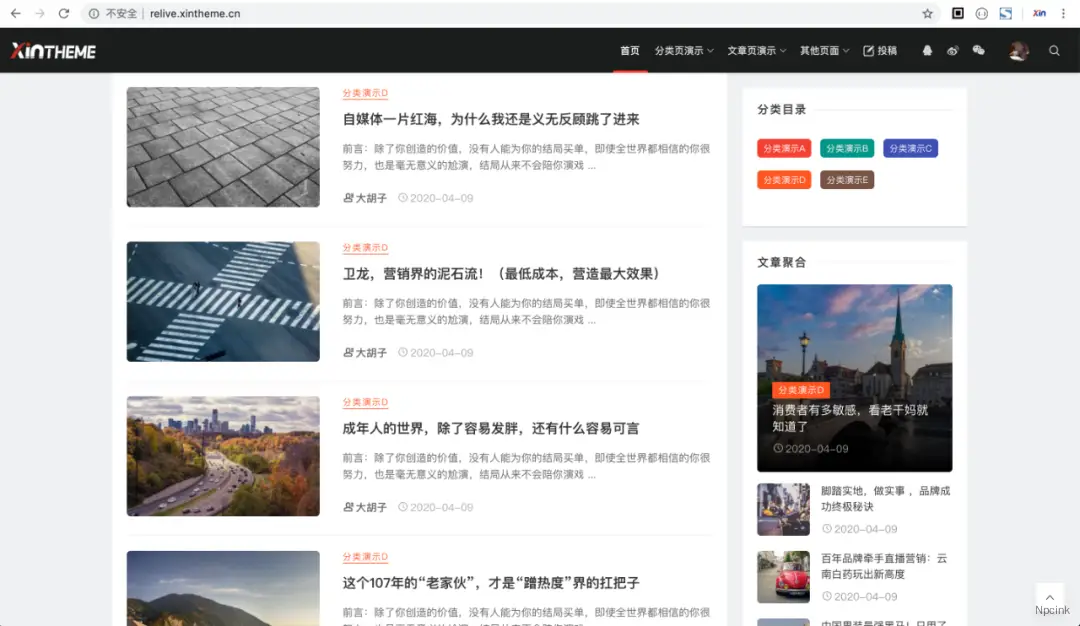
Task: Open article 成年人的世界 title
Action: point(491,428)
